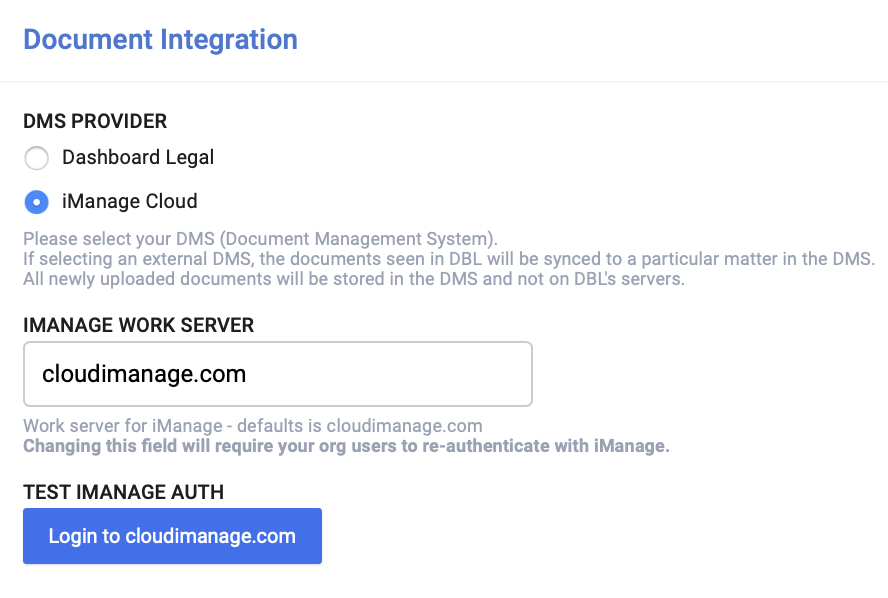Viewport: 888px width, 598px height.
Task: Click the re-authenticate with iManage warning text
Action: [346, 446]
